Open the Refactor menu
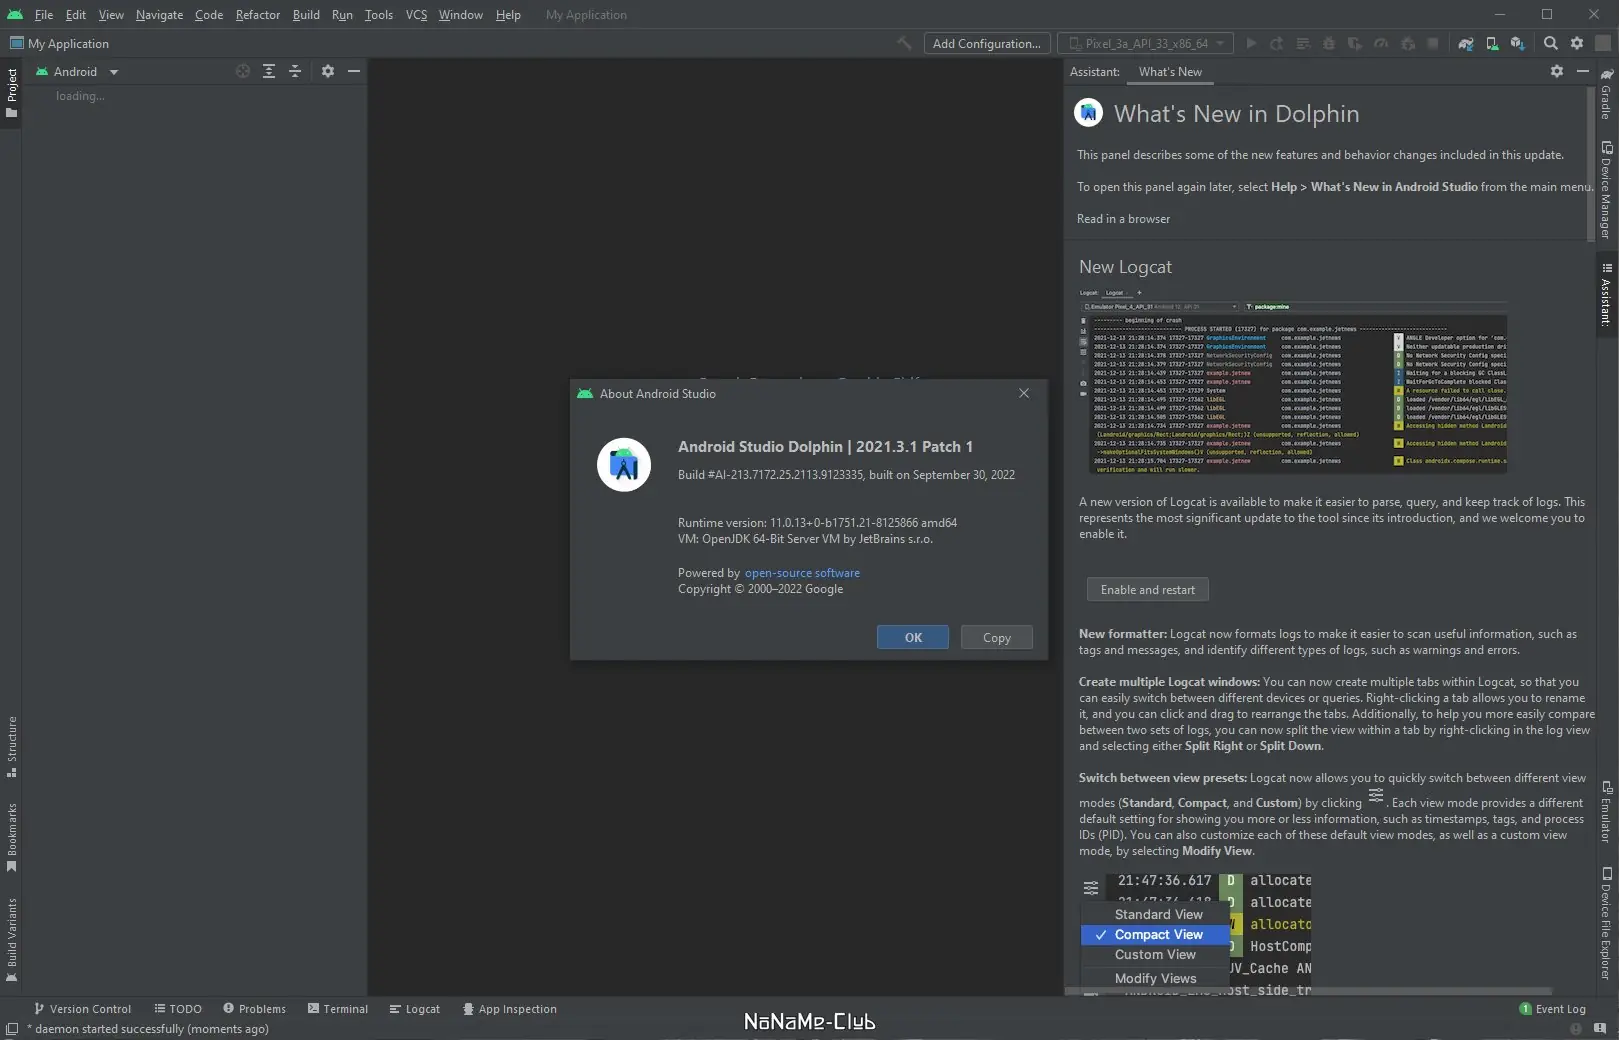 (x=257, y=15)
